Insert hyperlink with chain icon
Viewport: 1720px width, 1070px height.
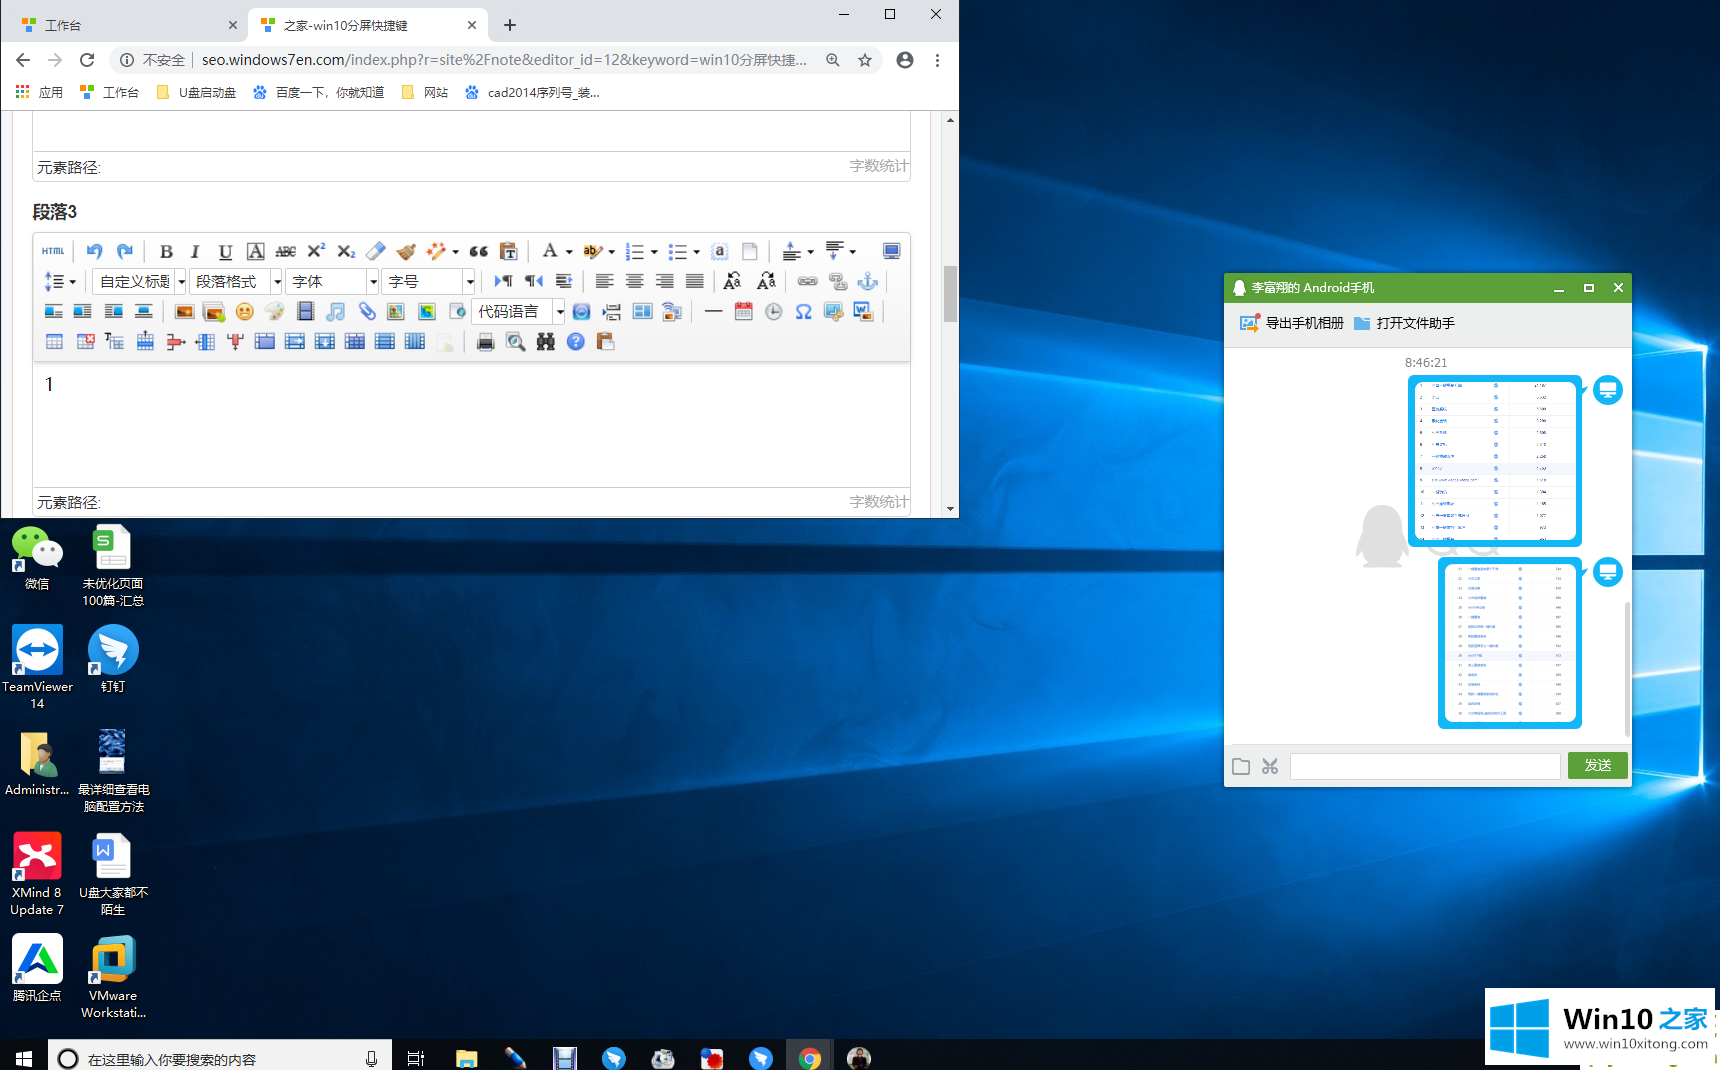(x=807, y=282)
